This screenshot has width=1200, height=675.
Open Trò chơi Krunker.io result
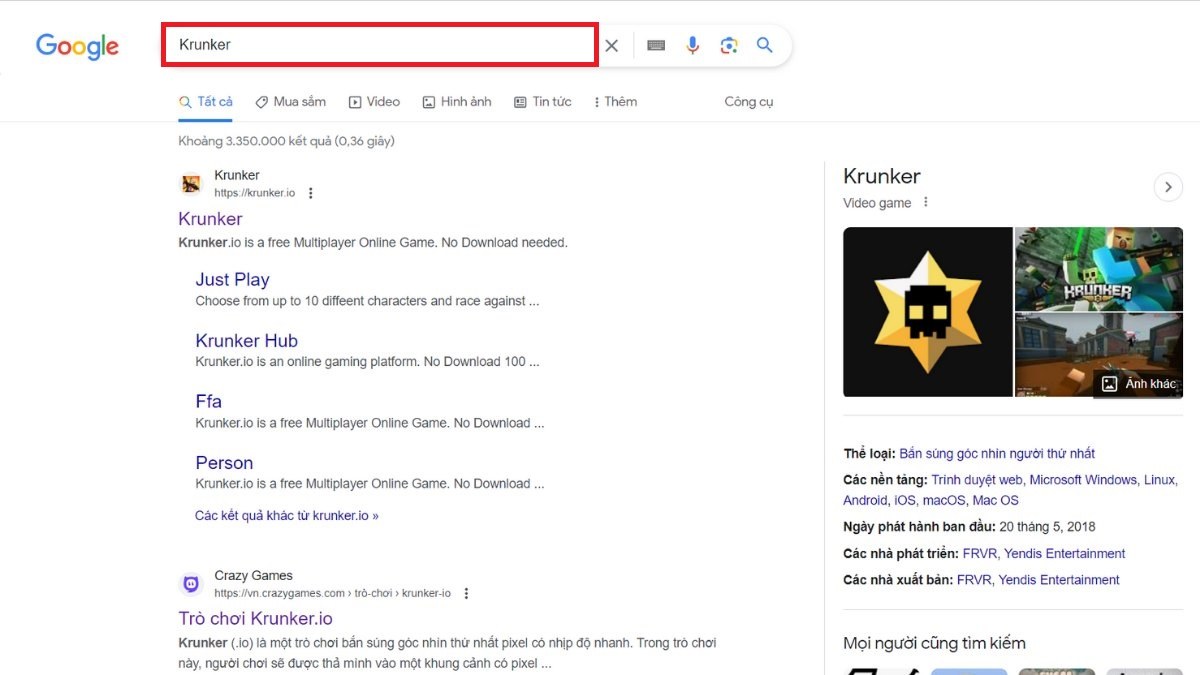click(x=256, y=619)
